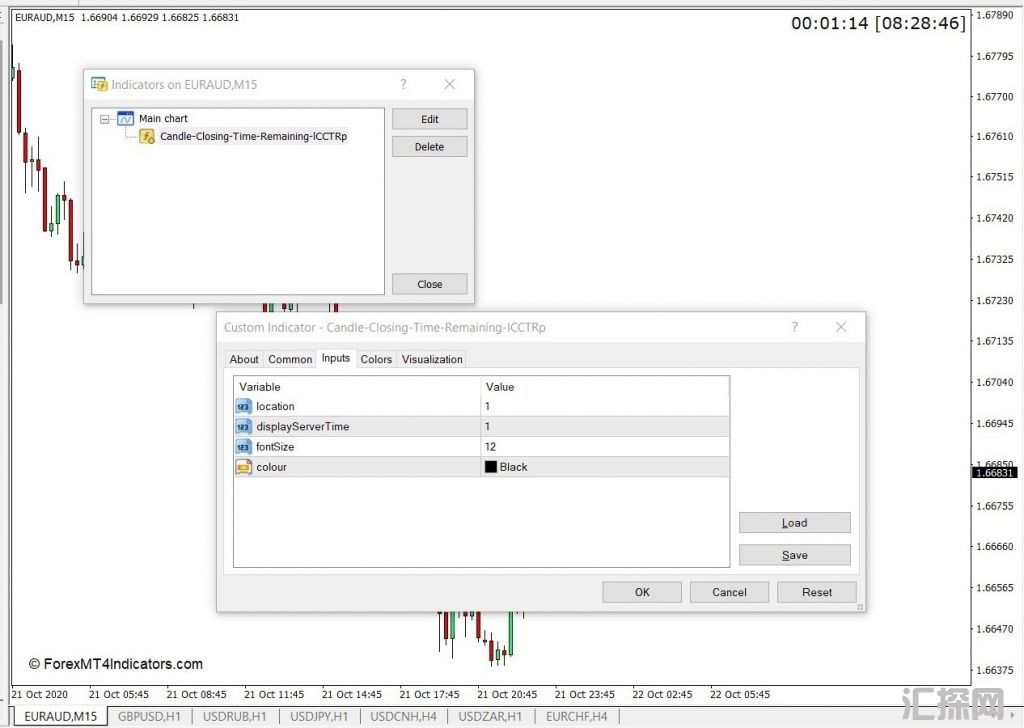The width and height of the screenshot is (1024, 728).
Task: Click the black colour swatch value
Action: [491, 467]
